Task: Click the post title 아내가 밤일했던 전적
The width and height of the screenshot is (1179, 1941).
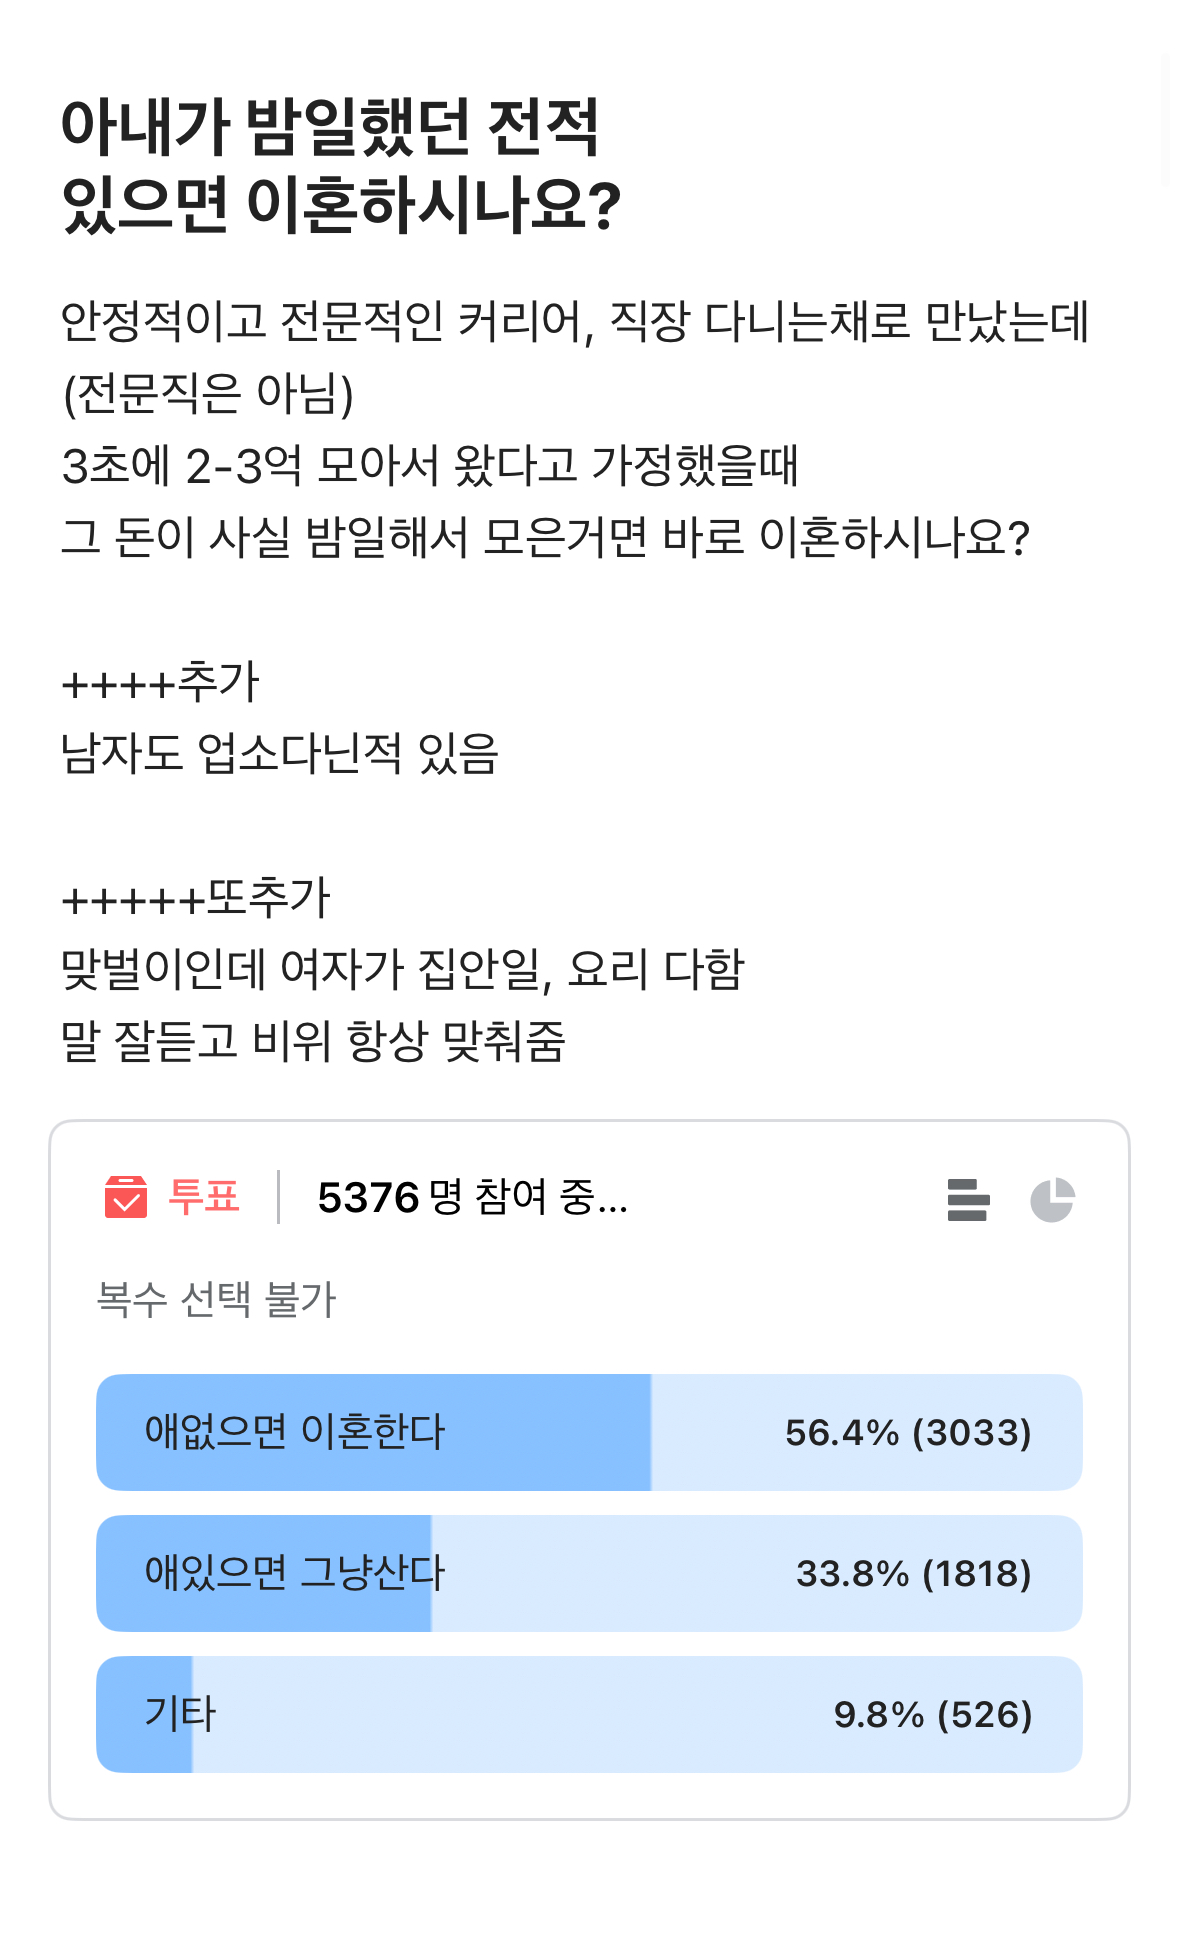Action: (x=330, y=128)
